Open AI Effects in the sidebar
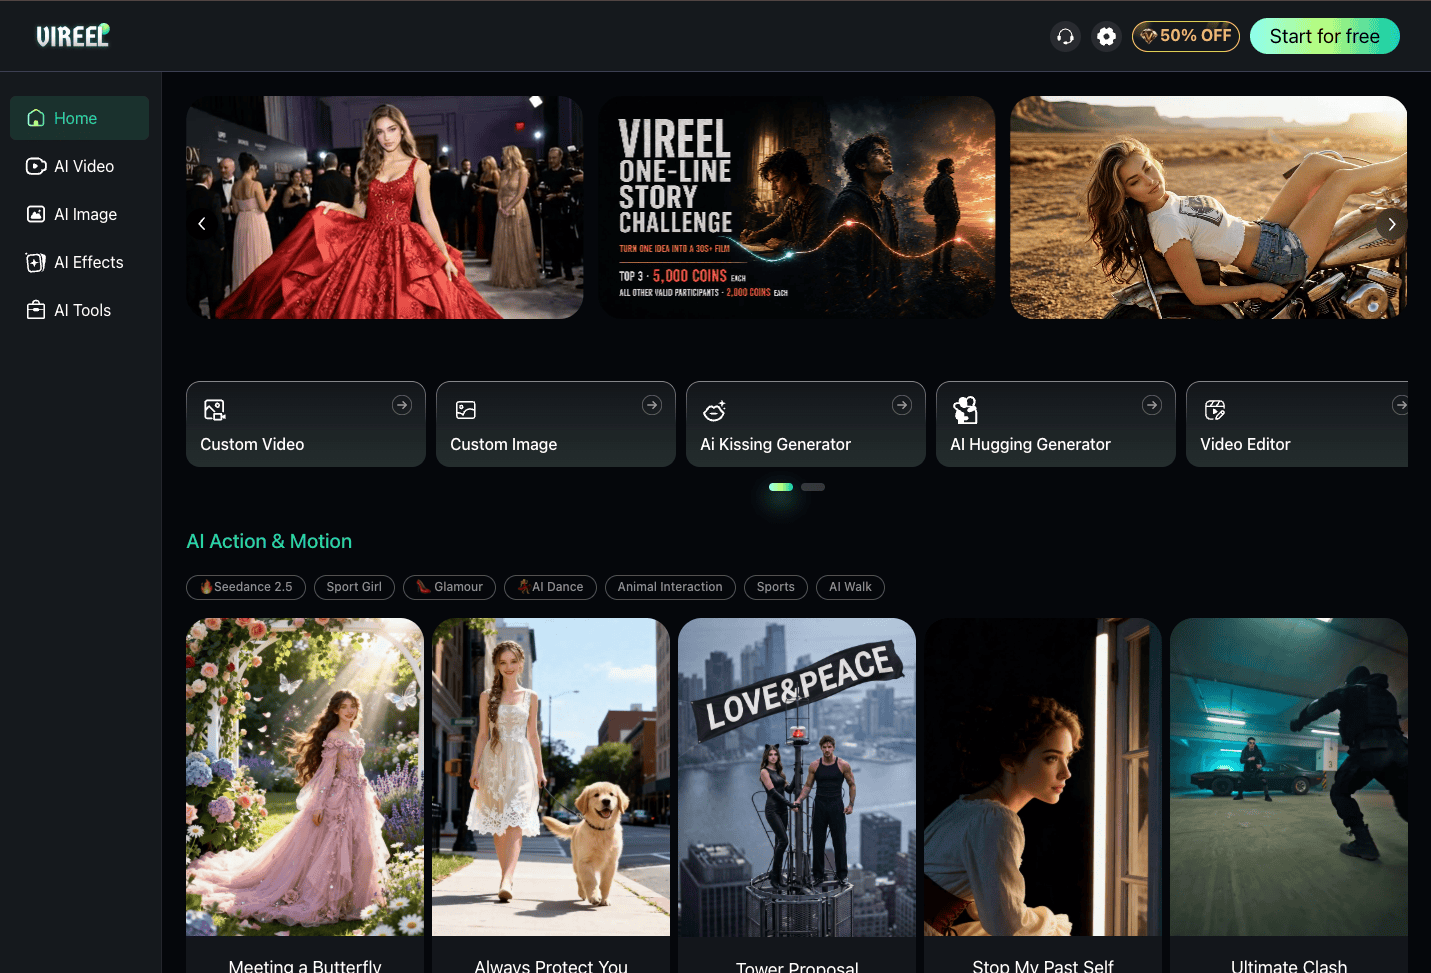 [x=79, y=262]
